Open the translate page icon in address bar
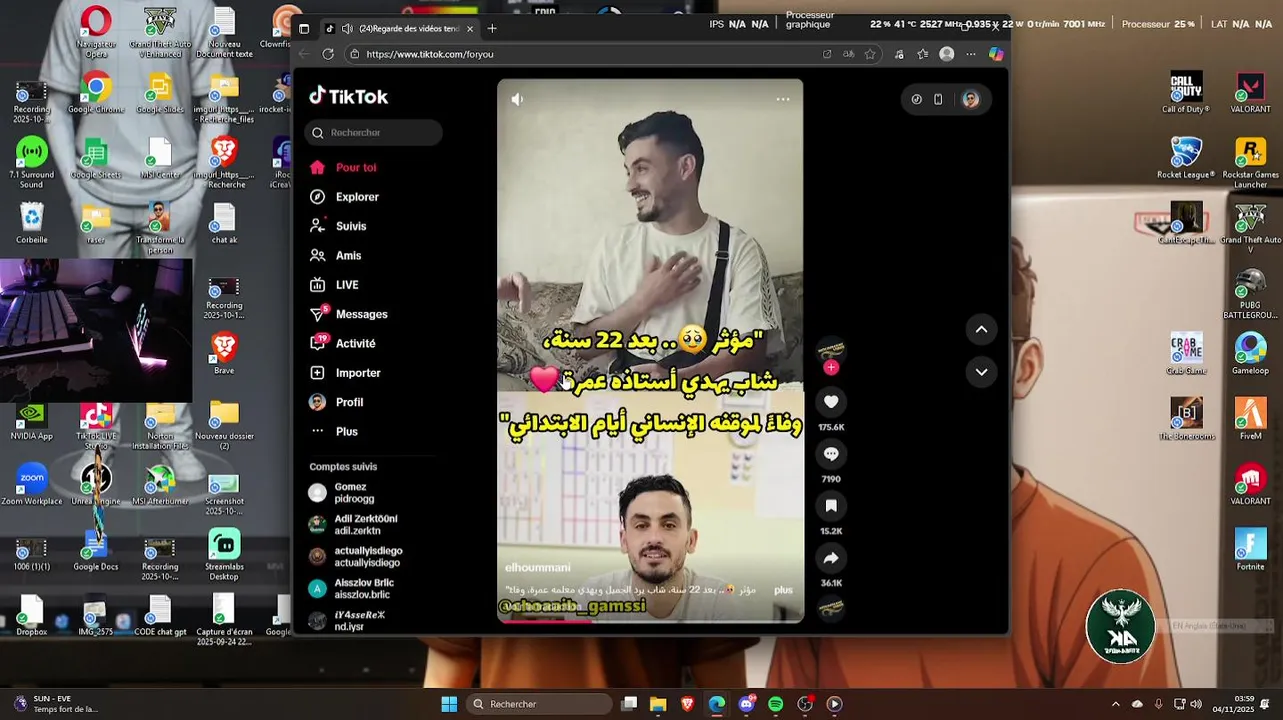The height and width of the screenshot is (720, 1283). point(848,54)
